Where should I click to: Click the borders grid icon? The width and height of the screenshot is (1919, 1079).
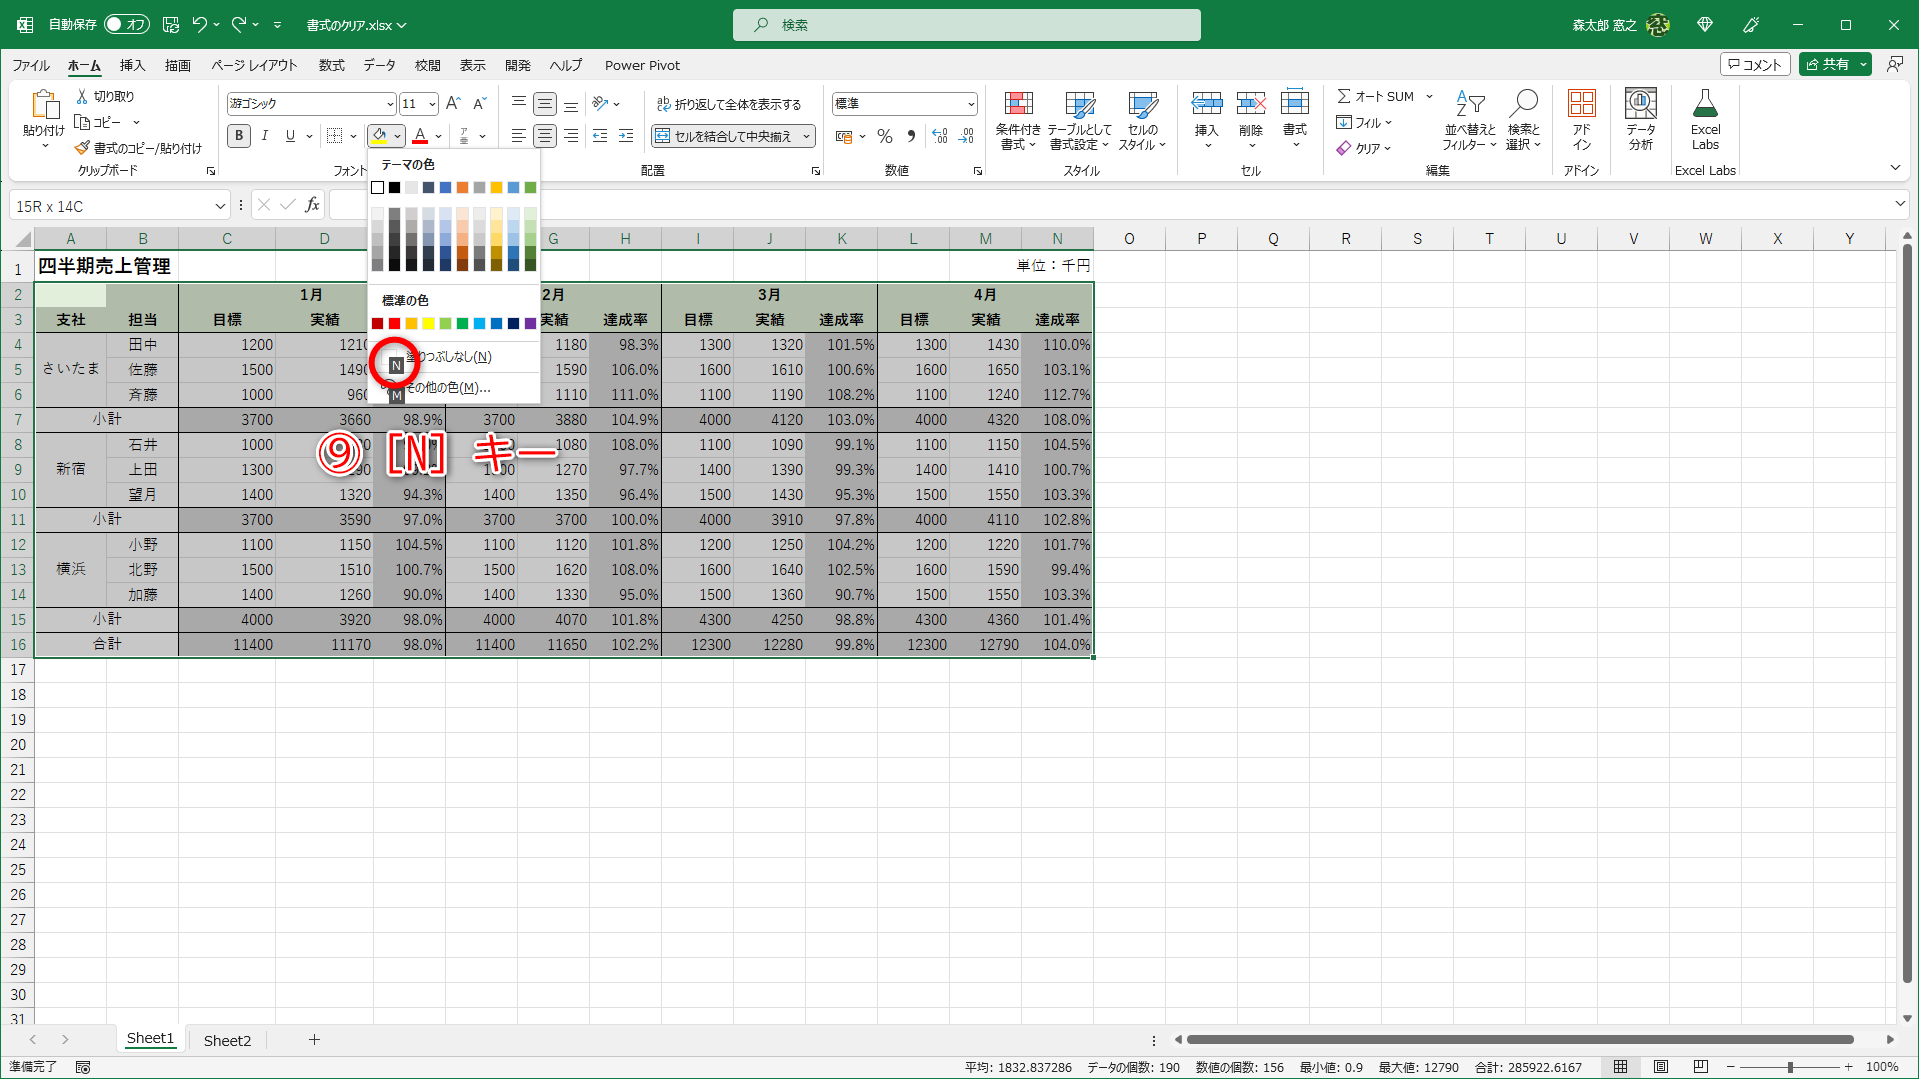(335, 136)
